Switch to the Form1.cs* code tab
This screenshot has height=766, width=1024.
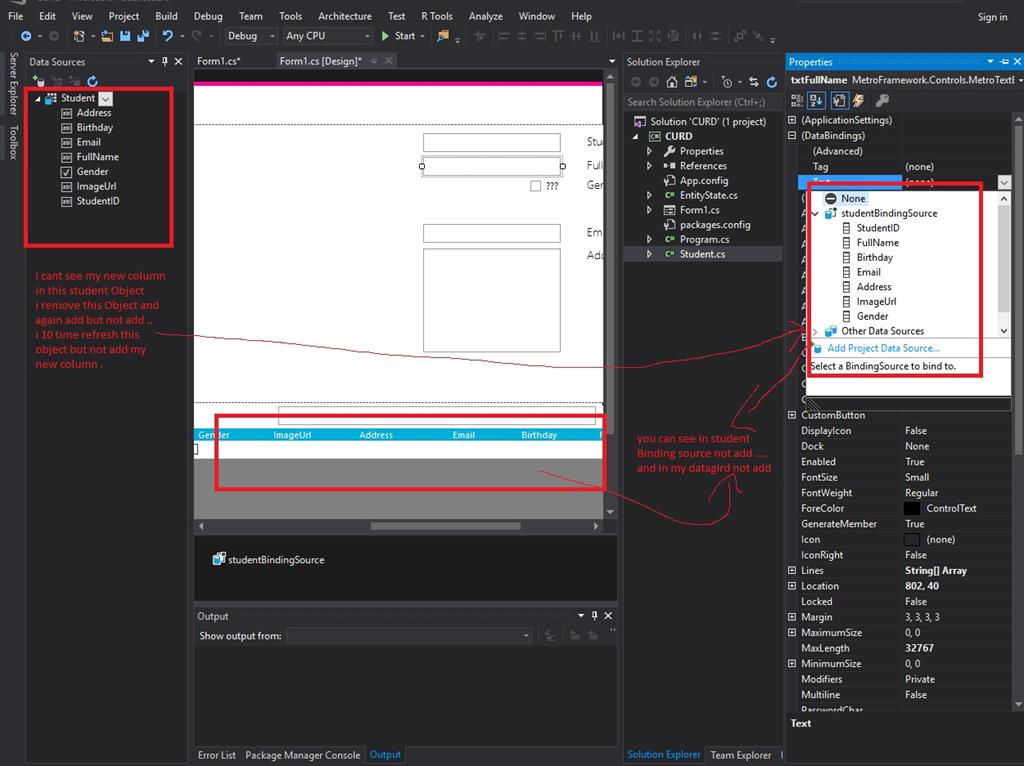point(219,61)
